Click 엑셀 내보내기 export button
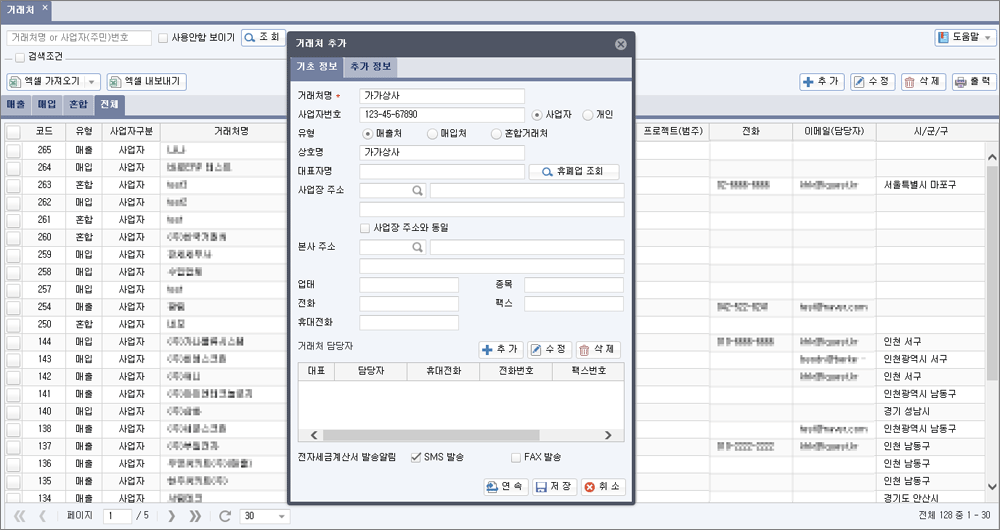 click(x=147, y=82)
